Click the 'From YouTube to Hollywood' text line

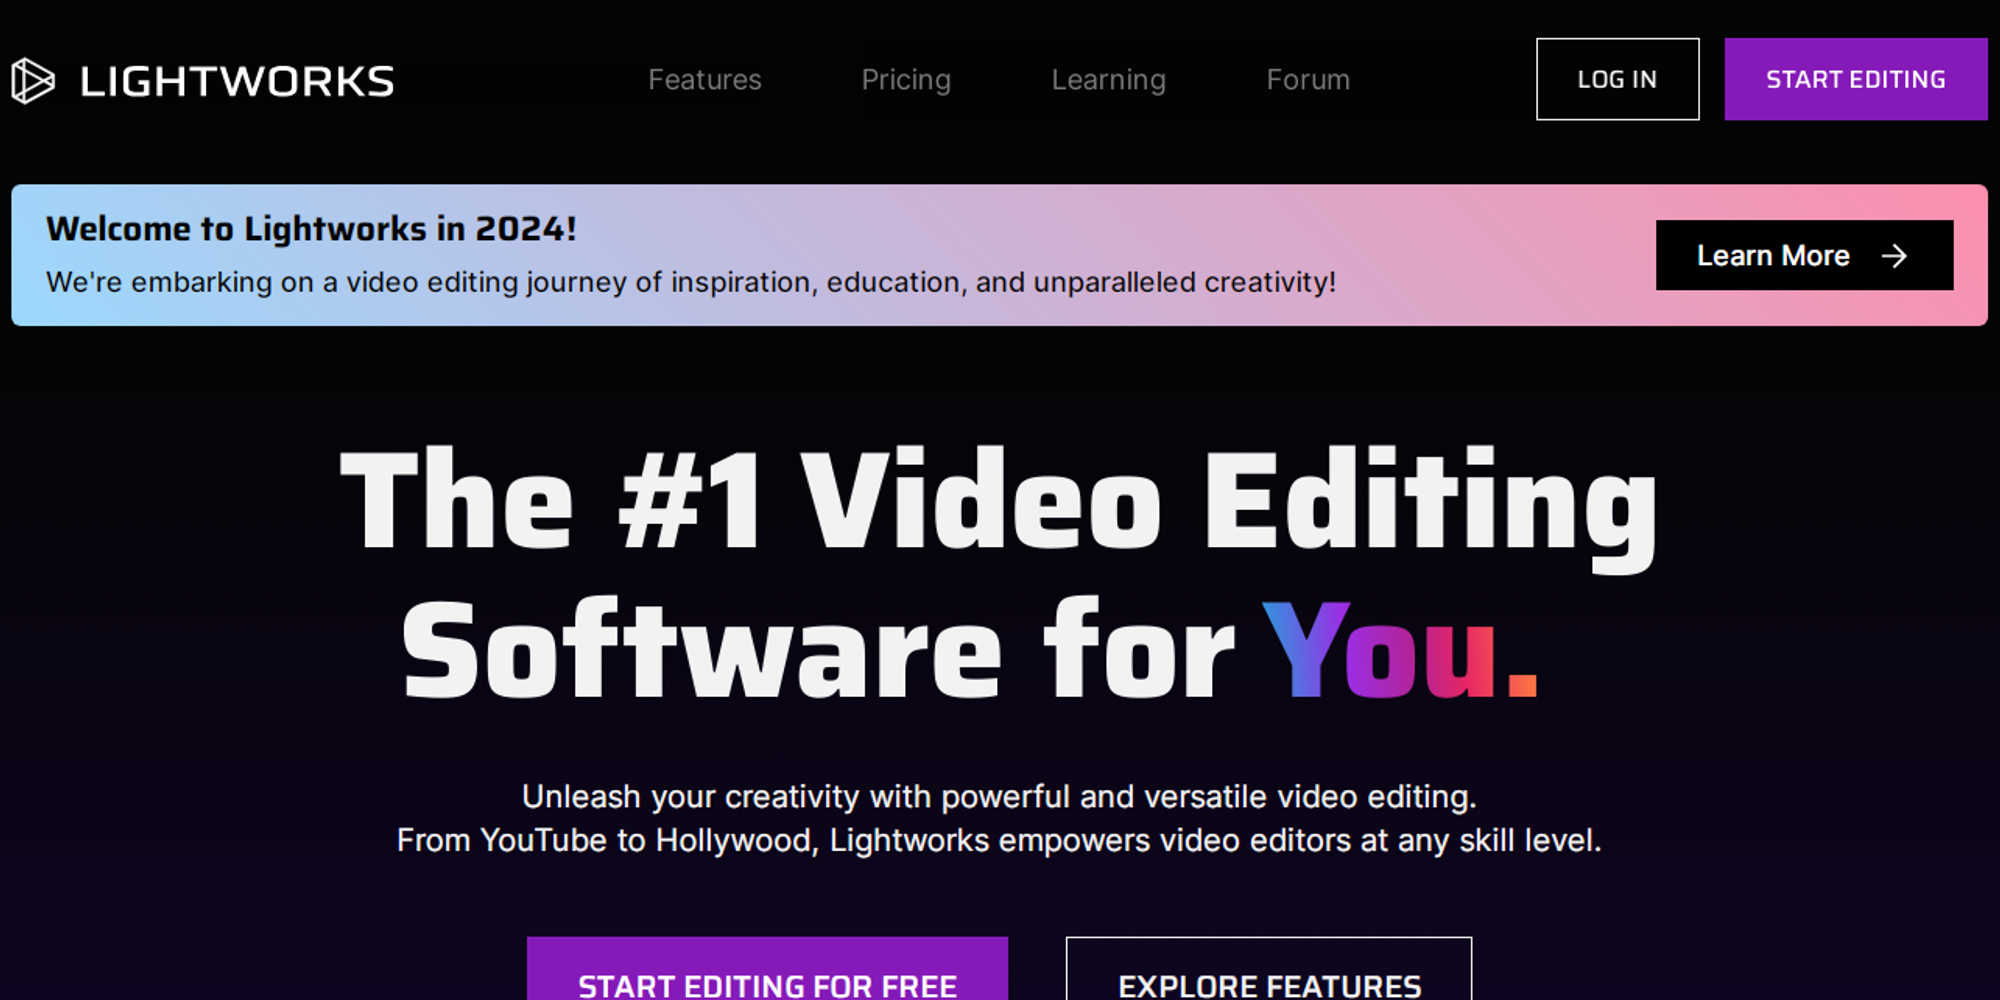coord(999,841)
